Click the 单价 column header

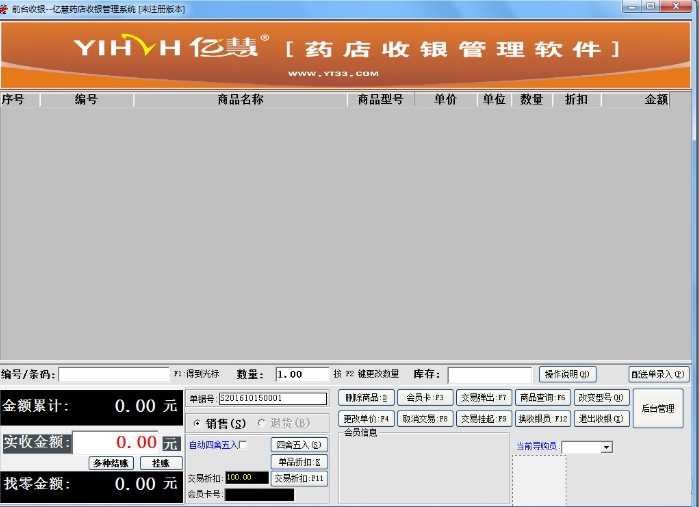tap(446, 99)
